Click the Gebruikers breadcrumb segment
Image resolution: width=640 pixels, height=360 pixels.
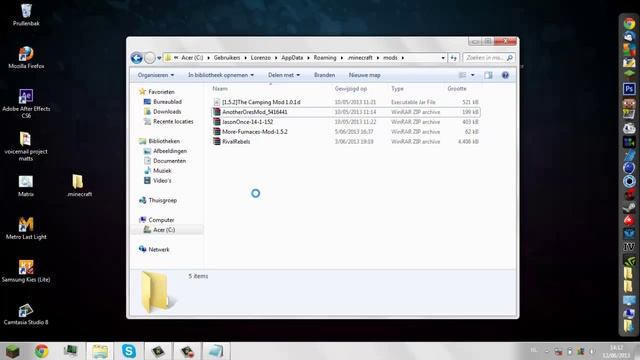tap(227, 58)
